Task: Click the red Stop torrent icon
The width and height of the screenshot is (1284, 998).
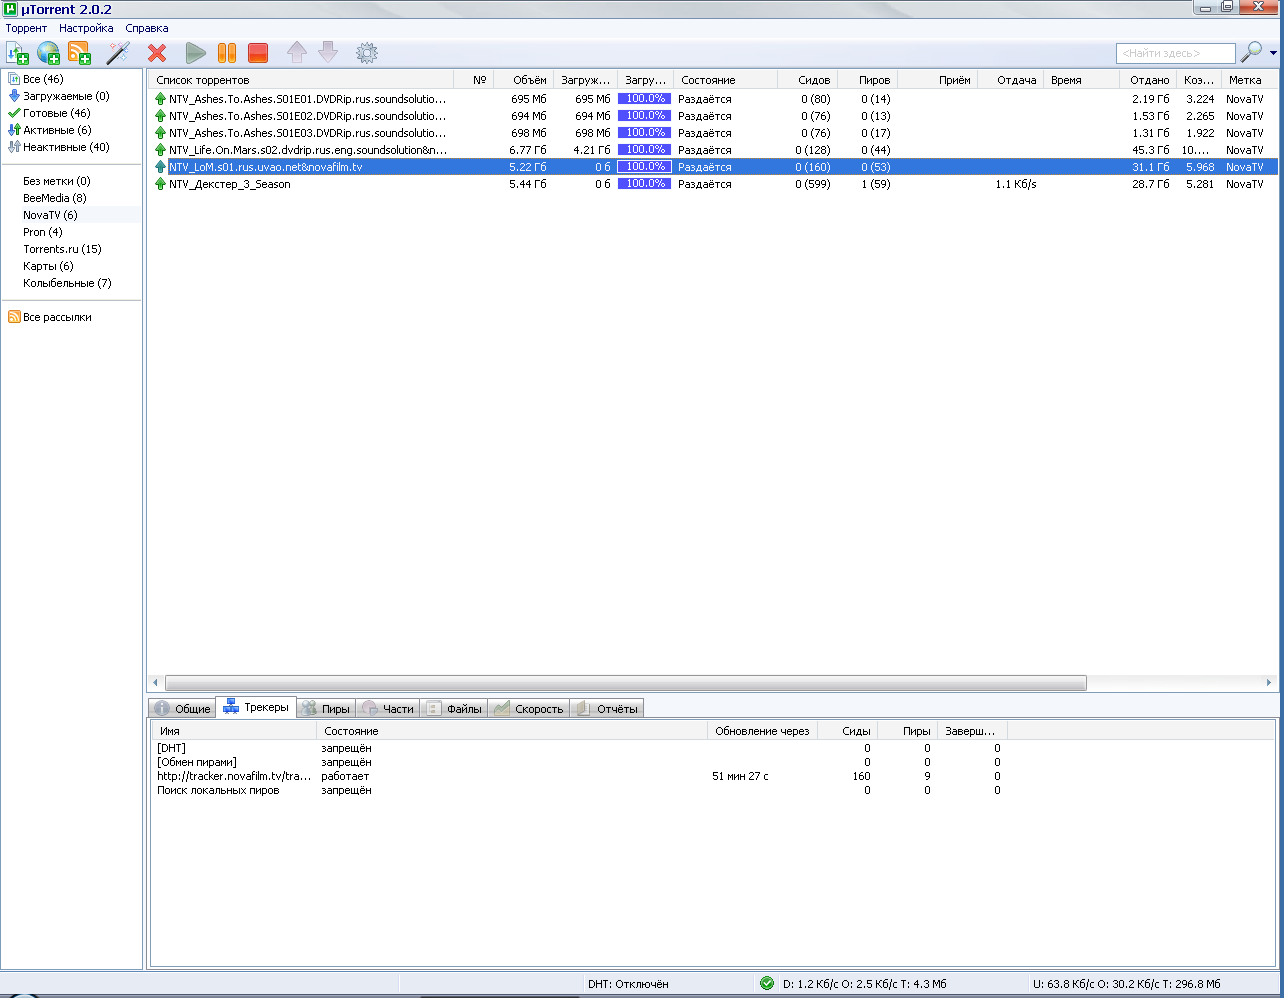Action: (x=258, y=53)
